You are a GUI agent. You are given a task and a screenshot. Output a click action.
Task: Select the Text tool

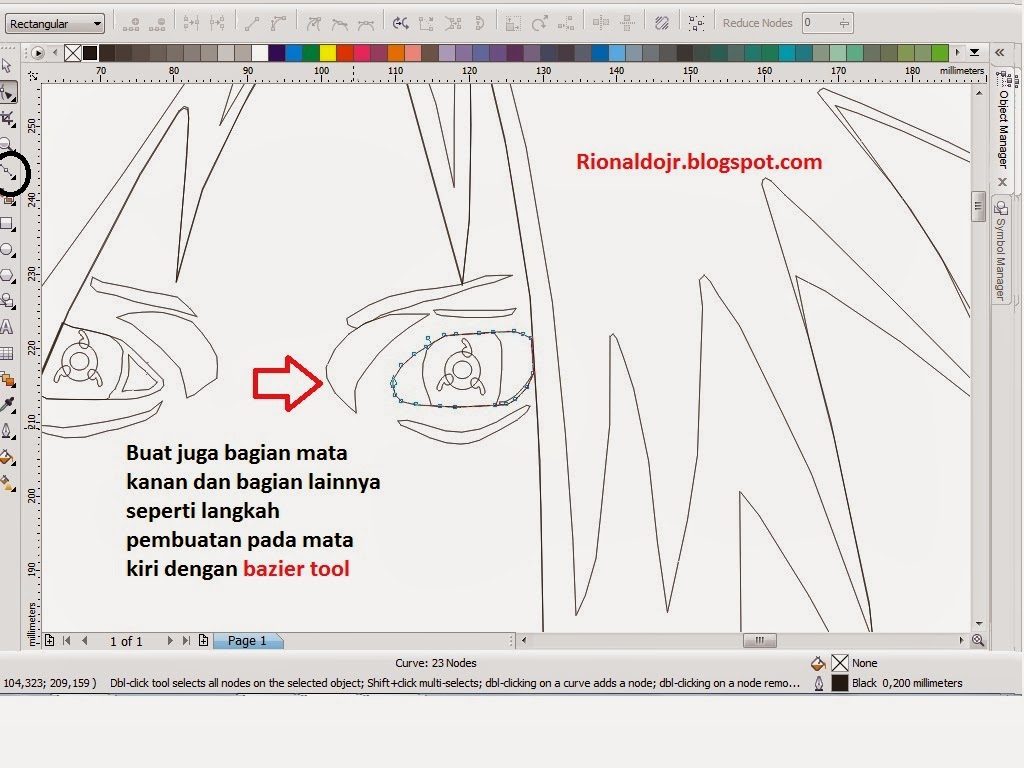7,327
